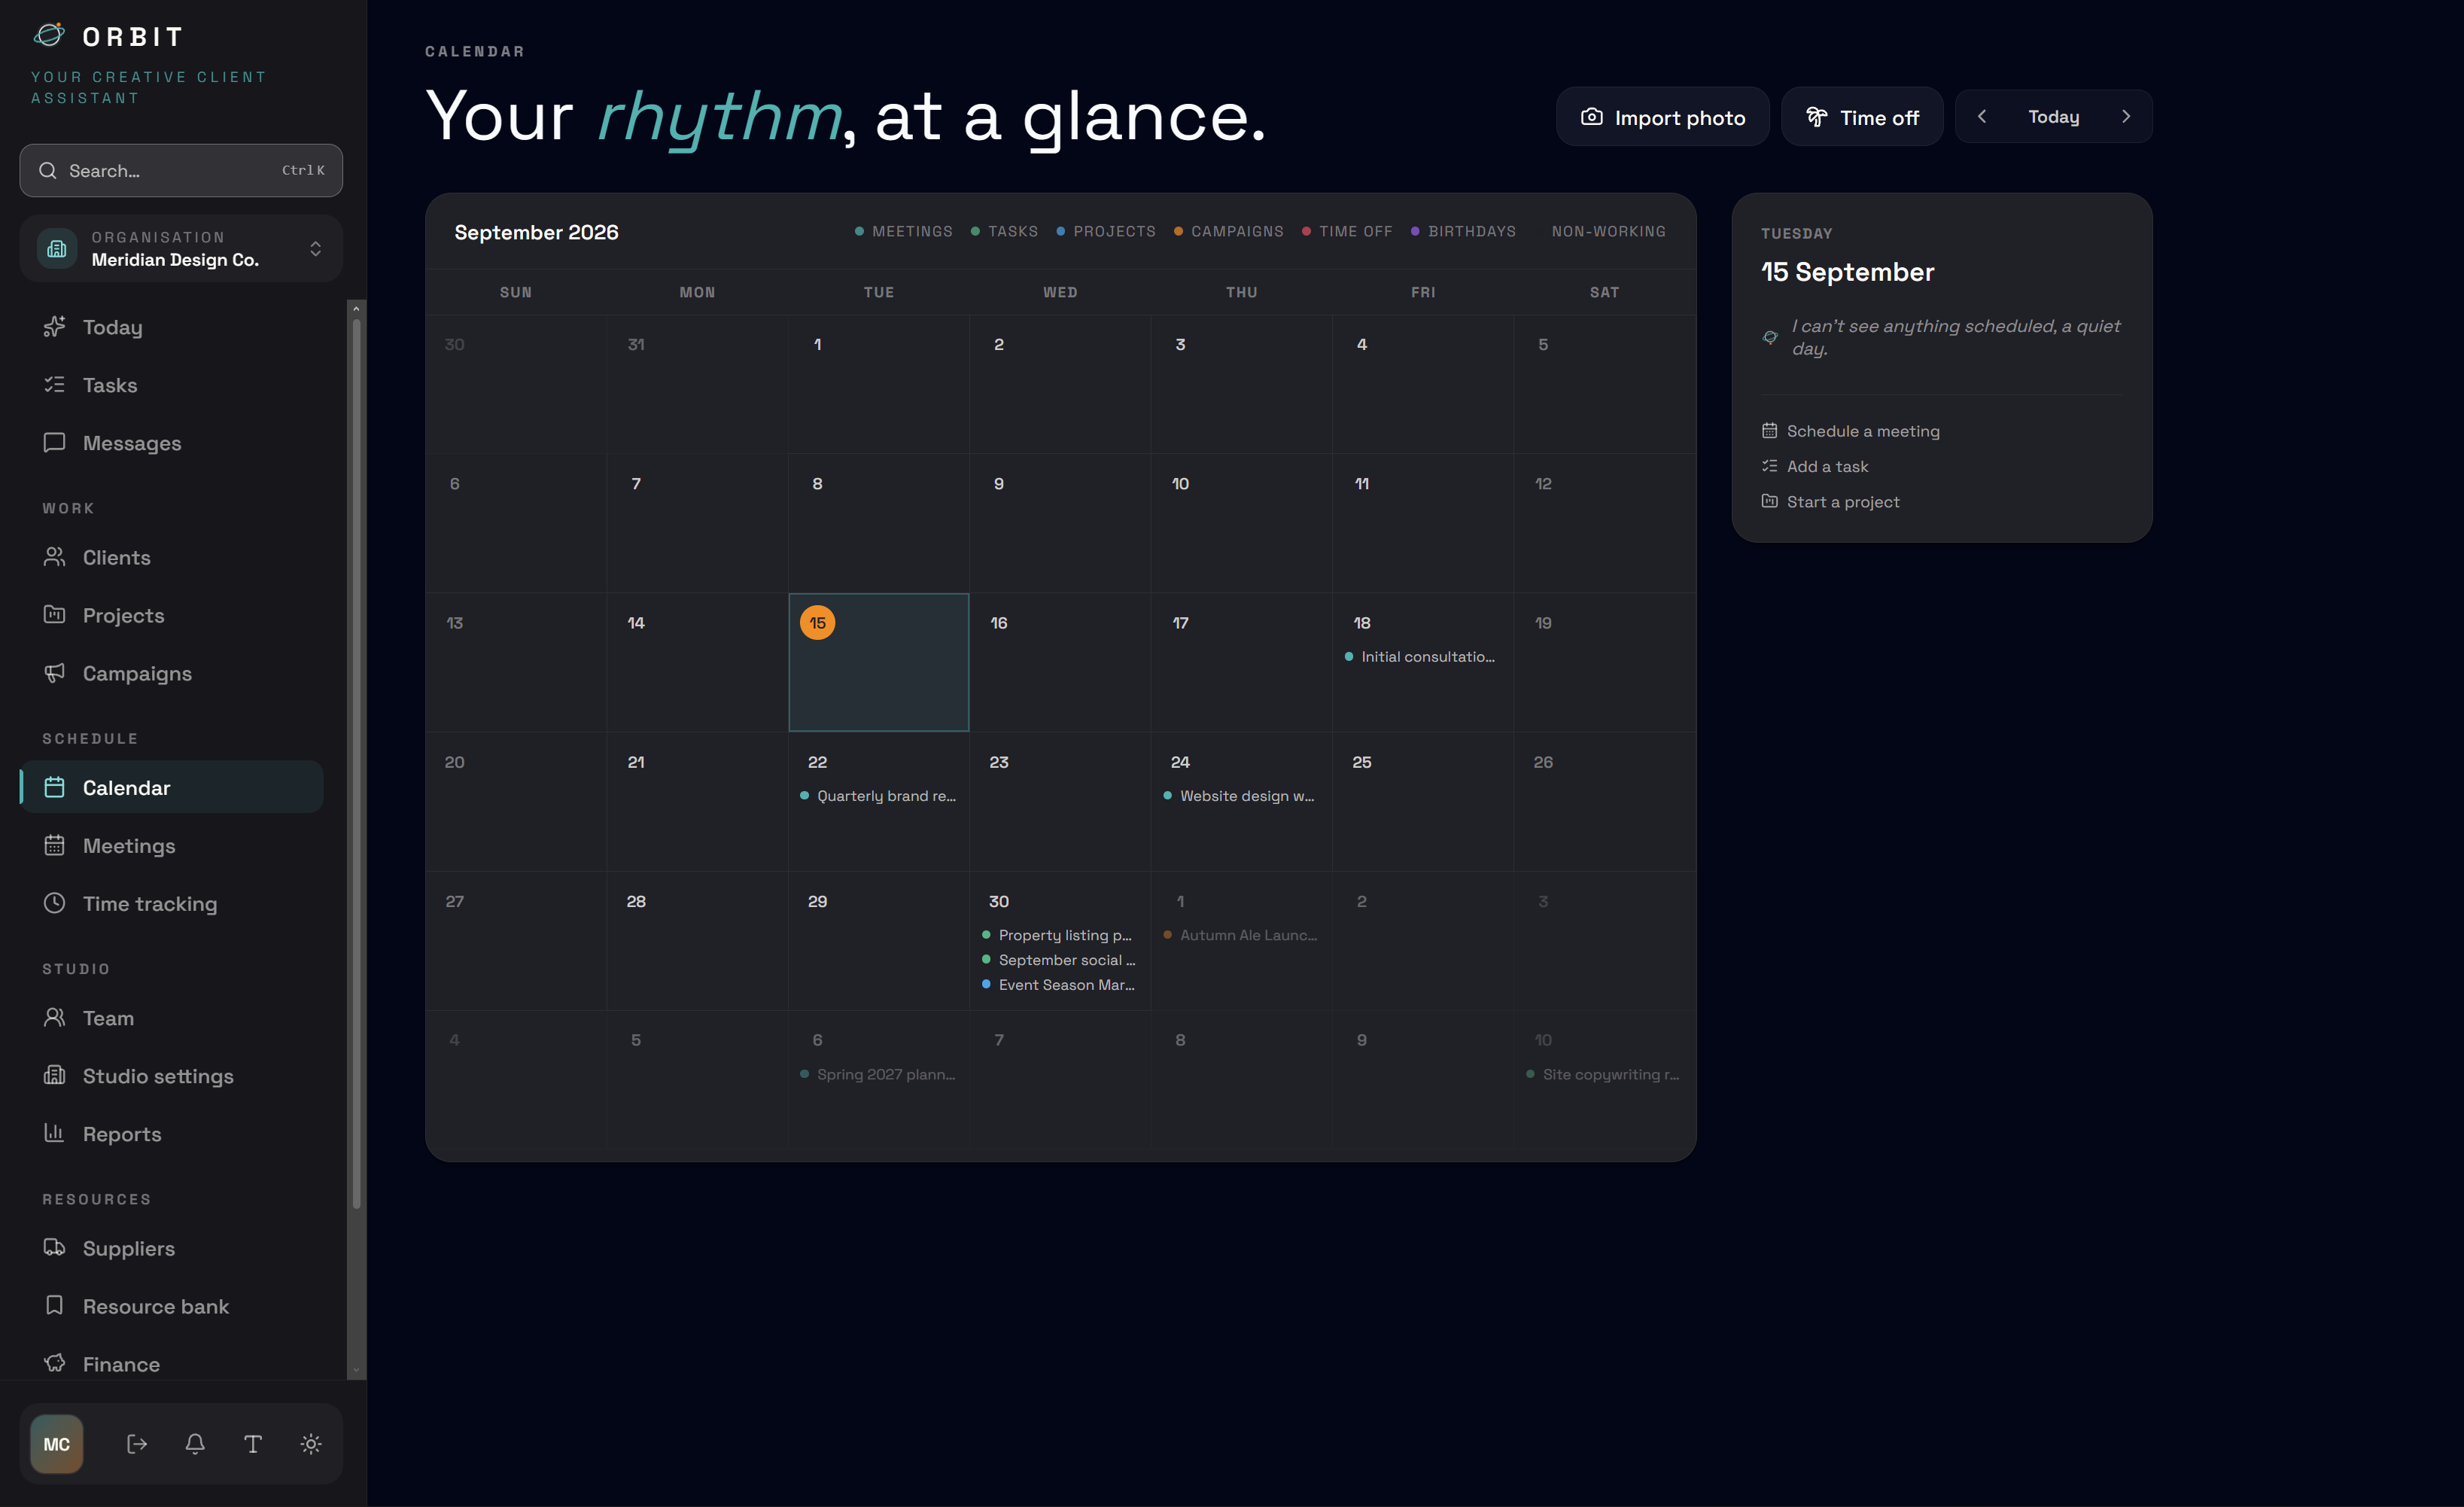Click the folder icon beside Start a project
Screen dimensions: 2464x1507
(1770, 501)
